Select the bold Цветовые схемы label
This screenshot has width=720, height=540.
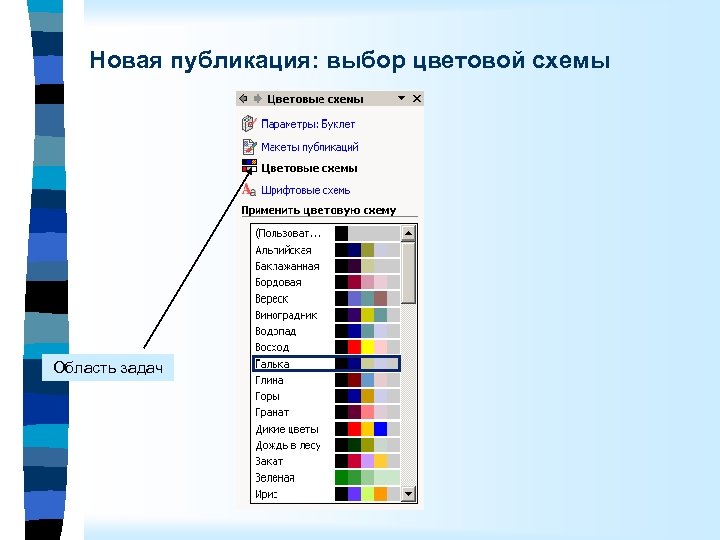point(309,168)
